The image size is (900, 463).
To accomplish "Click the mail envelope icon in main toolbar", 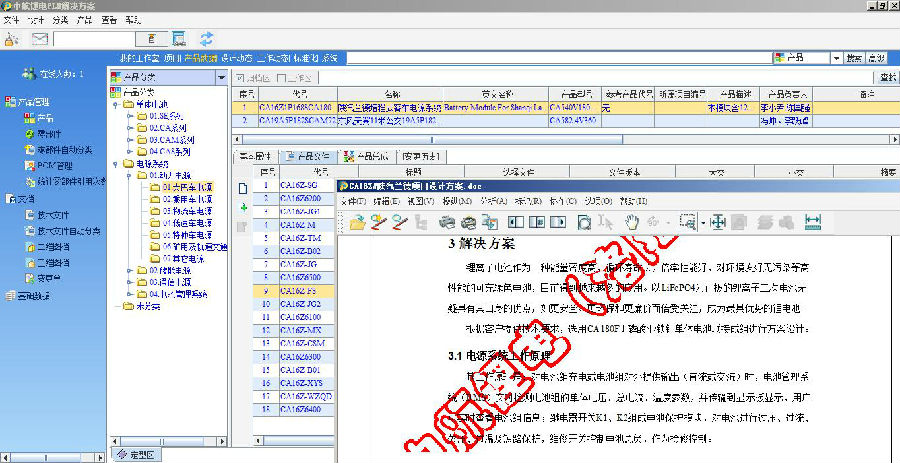I will (40, 39).
